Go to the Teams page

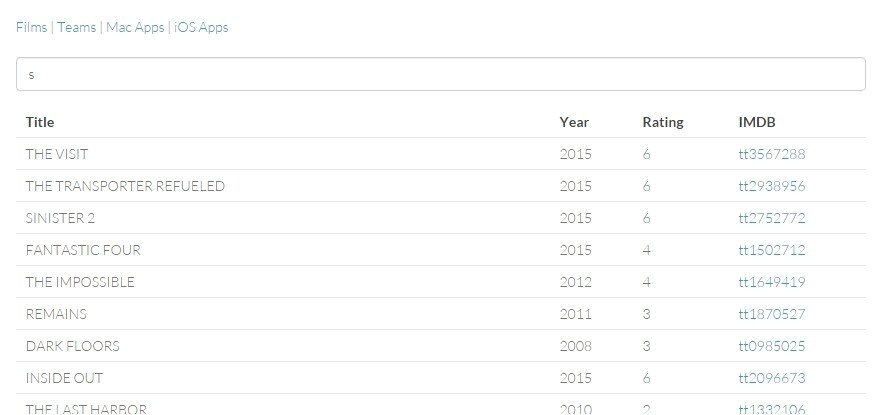click(76, 27)
